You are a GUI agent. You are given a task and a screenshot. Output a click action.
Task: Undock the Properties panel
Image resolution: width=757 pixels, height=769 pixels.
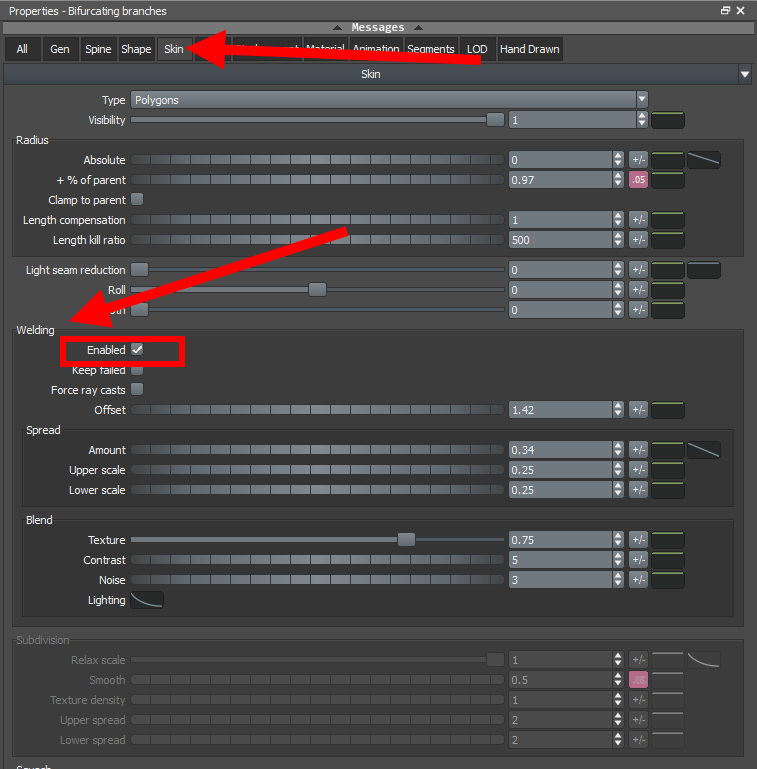(x=725, y=10)
